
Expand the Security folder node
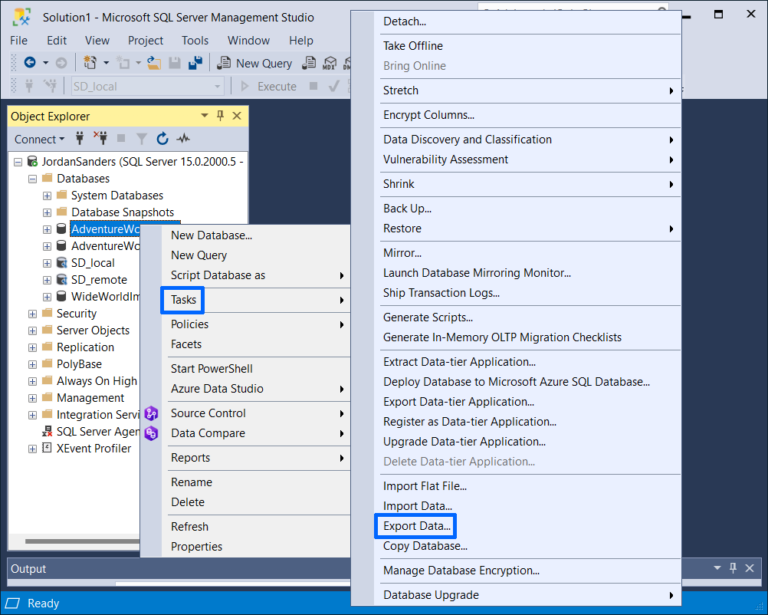[x=32, y=314]
